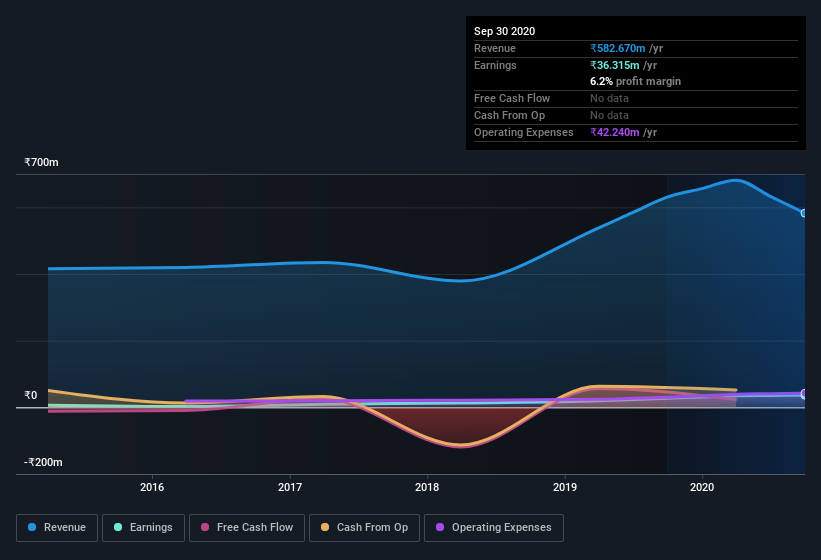Click the pink Free Cash Flow dot
Viewport: 821px width, 560px height.
[x=205, y=527]
